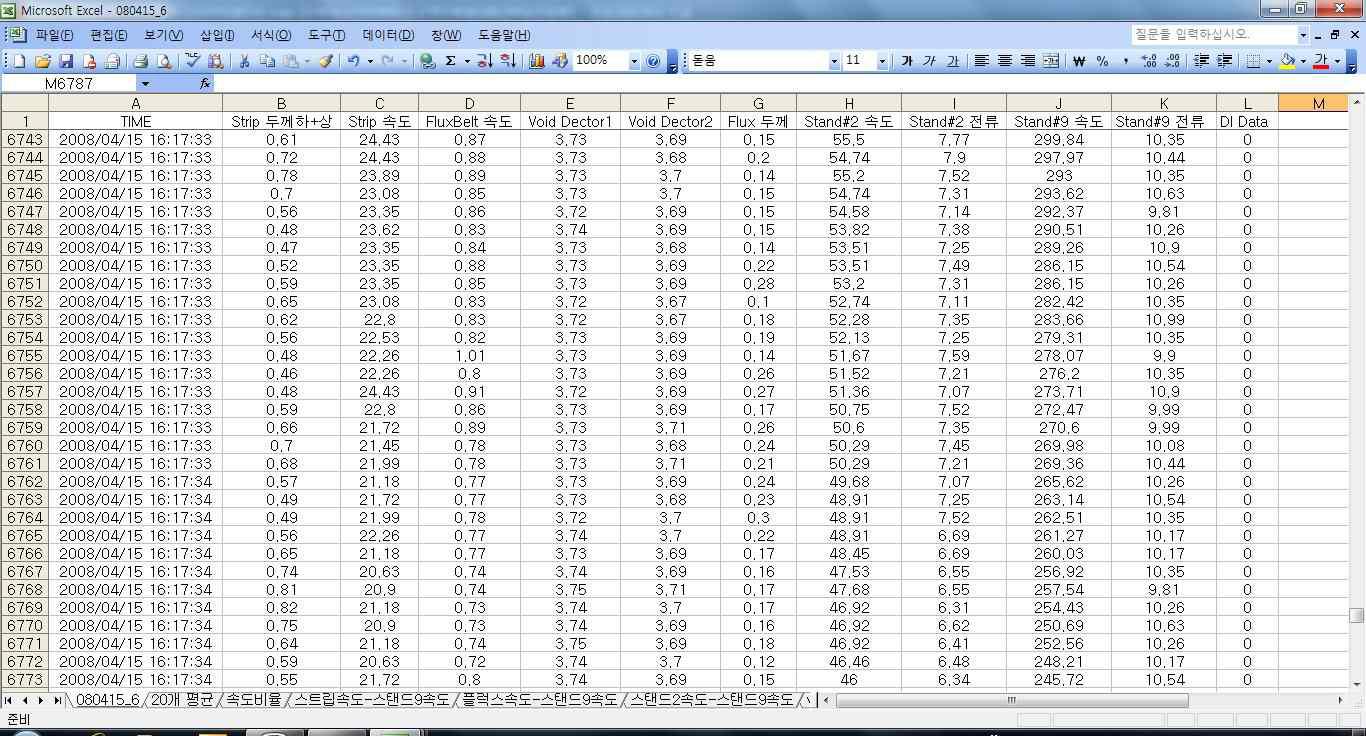Image resolution: width=1366 pixels, height=736 pixels.
Task: Open Print Preview from the toolbar
Action: [164, 61]
